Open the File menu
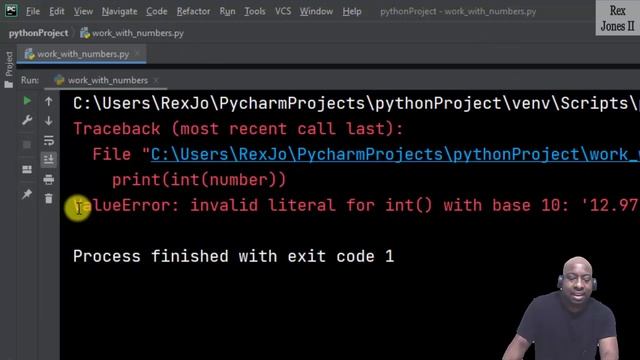640x360 pixels. [33, 11]
